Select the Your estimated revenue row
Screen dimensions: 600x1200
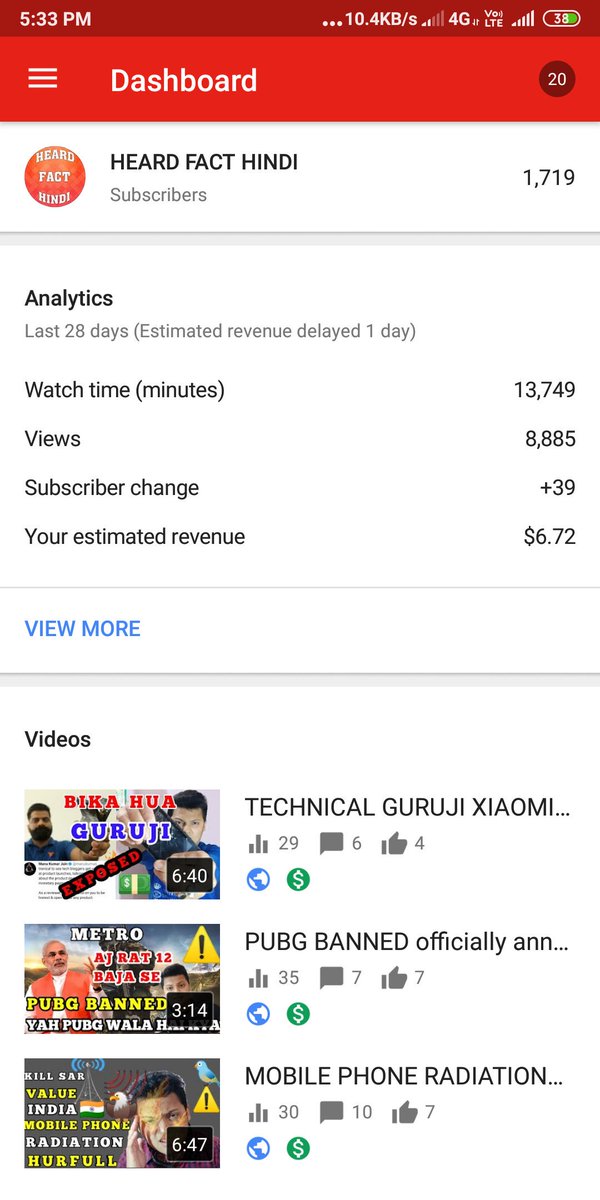(x=300, y=536)
